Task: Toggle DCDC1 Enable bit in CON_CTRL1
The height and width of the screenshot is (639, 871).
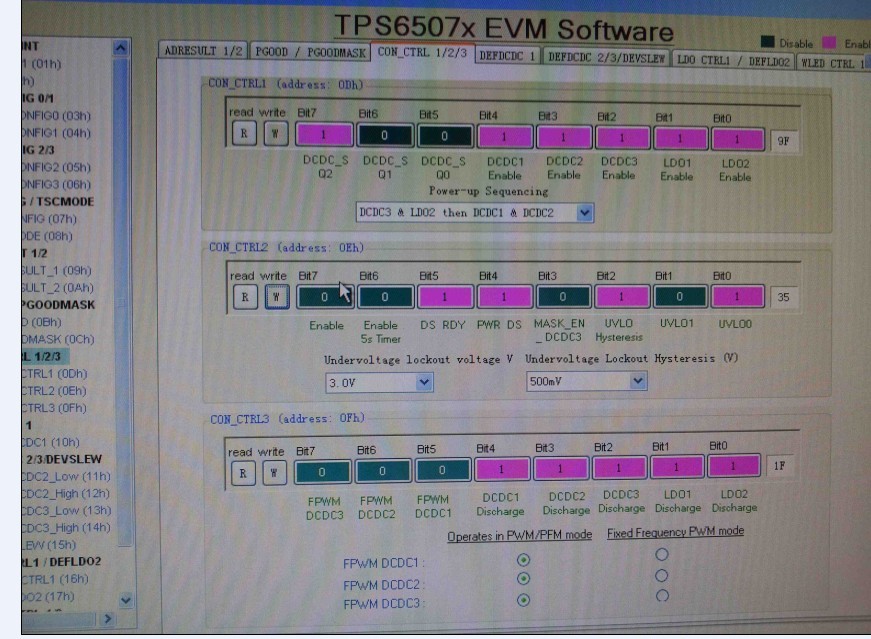Action: [x=504, y=137]
